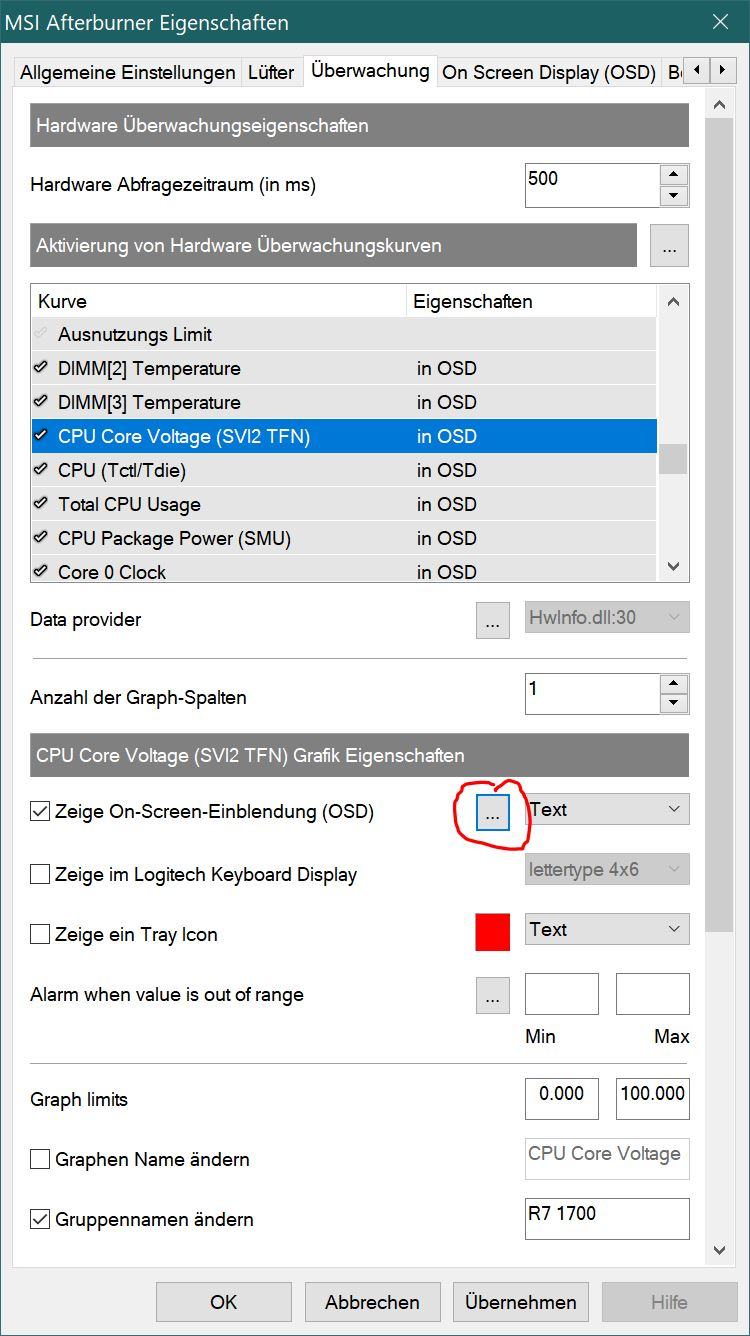Click the alarm Min value field
The image size is (750, 1336).
tap(562, 994)
